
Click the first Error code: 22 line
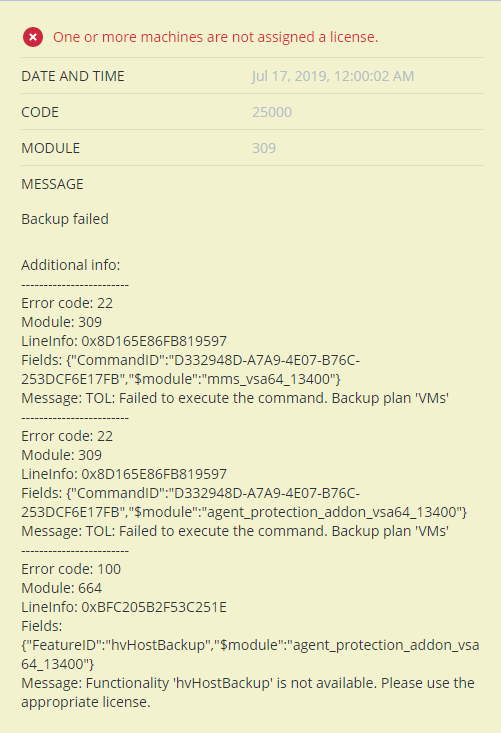[67, 303]
